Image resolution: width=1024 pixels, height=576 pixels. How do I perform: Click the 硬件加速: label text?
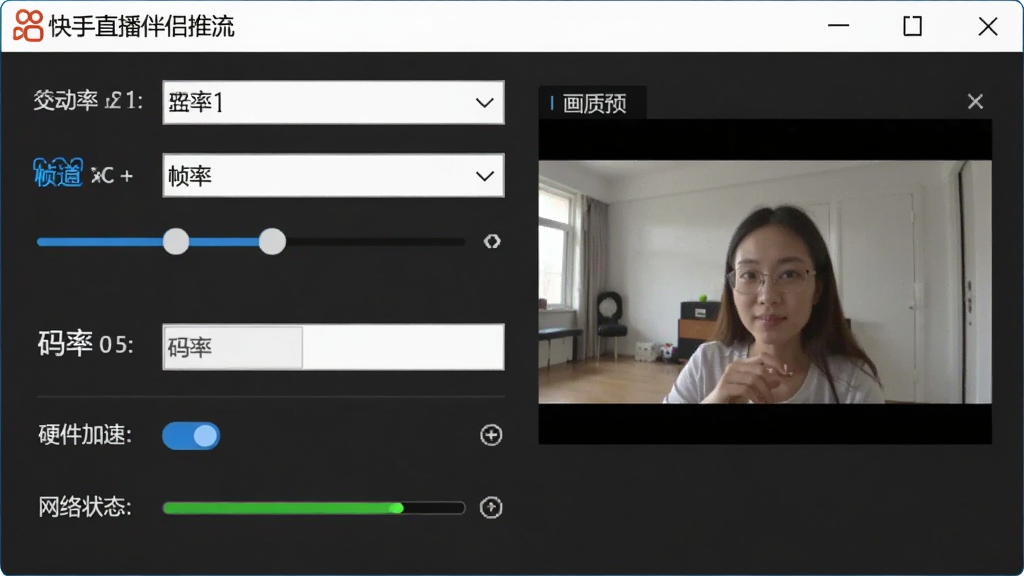tap(85, 434)
